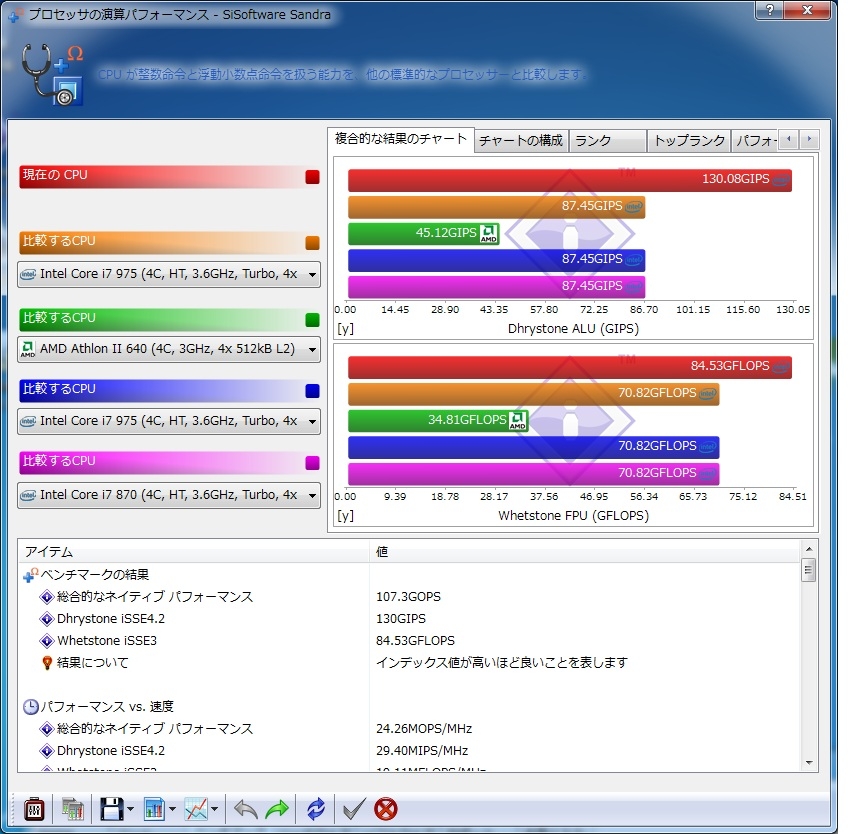Click the red cancel X icon
The image size is (864, 834).
386,809
